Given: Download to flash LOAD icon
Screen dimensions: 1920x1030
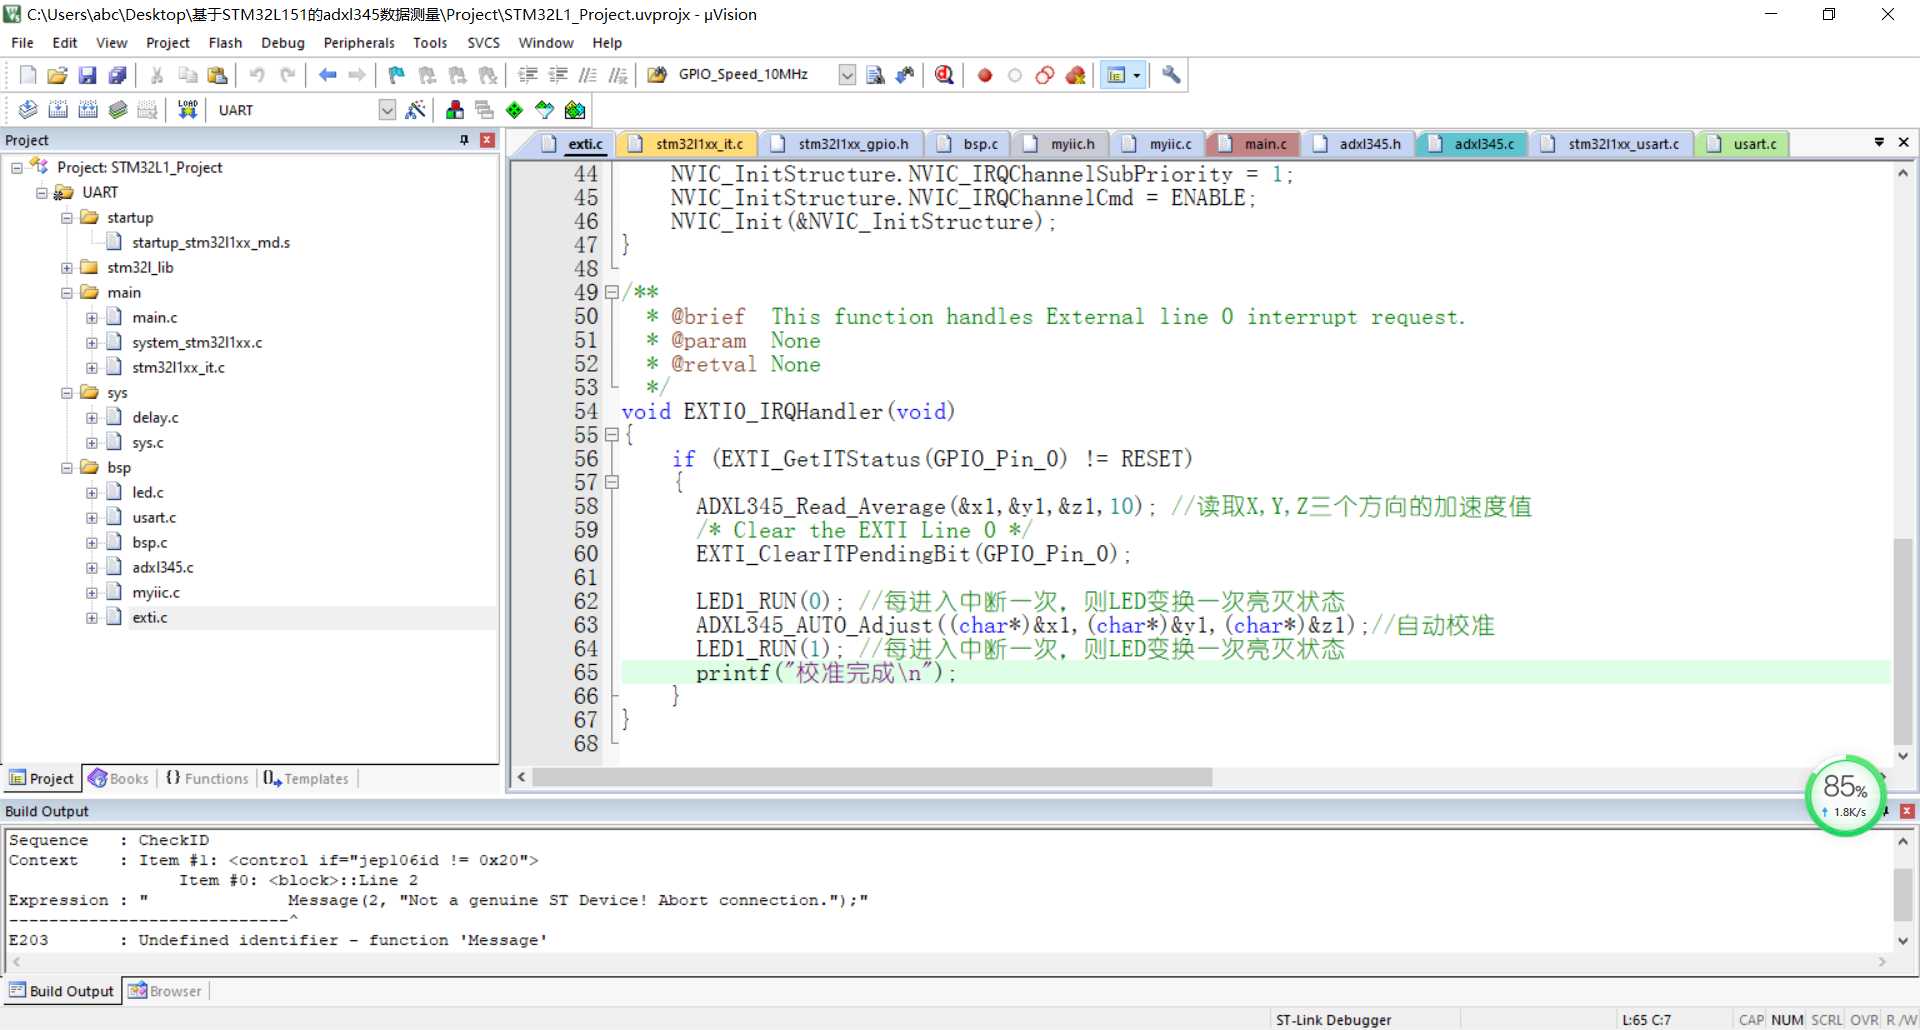Looking at the screenshot, I should (x=187, y=110).
